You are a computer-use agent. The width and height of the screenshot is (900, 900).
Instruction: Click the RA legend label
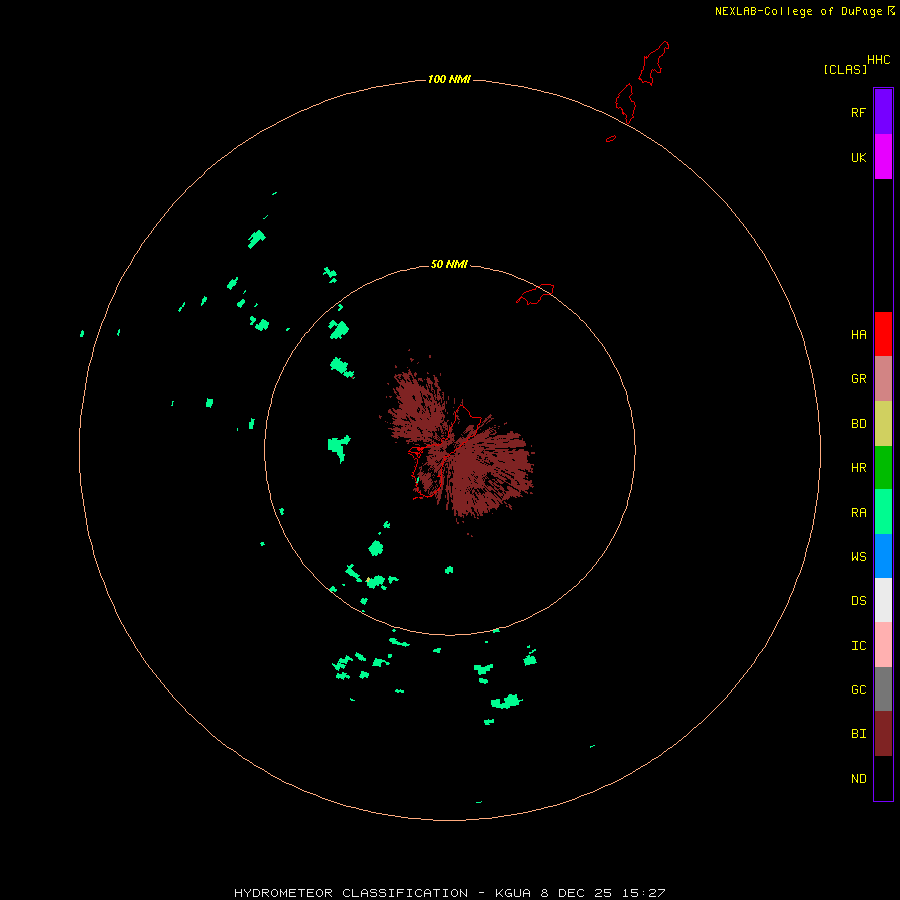[x=858, y=513]
